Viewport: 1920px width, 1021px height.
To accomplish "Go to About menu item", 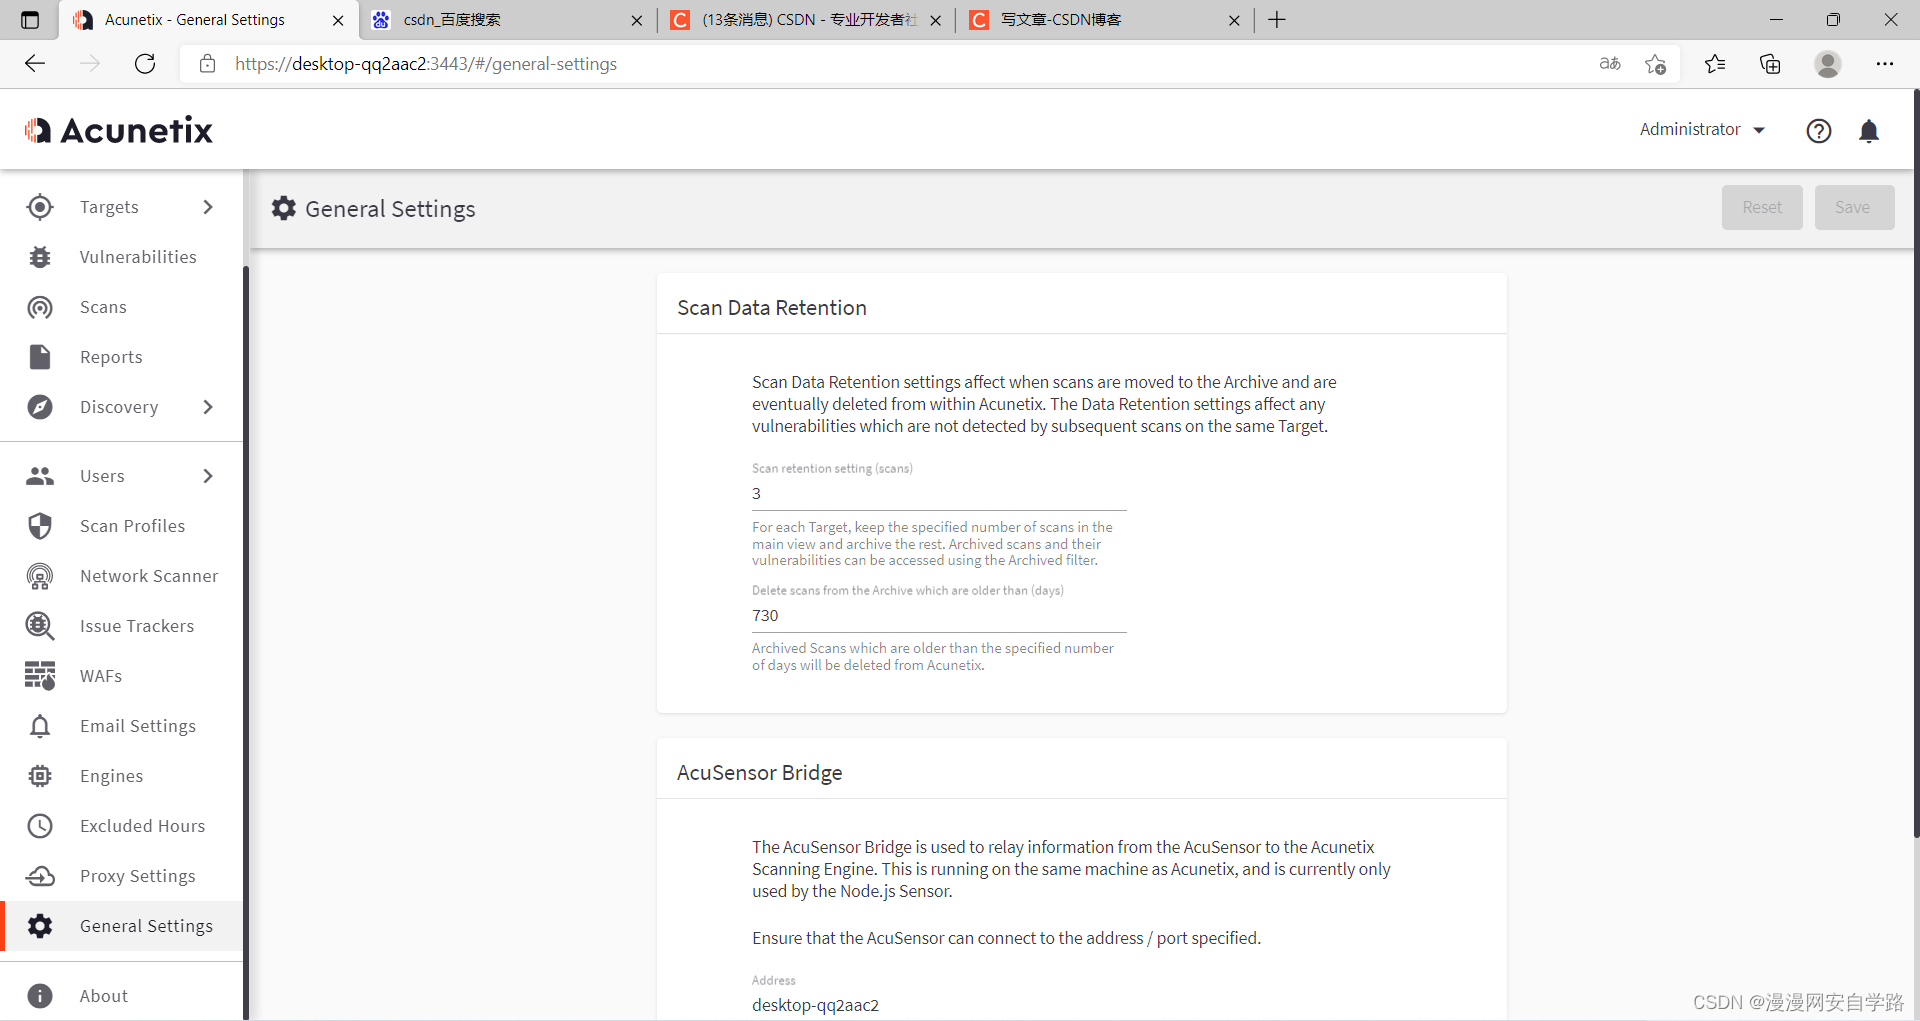I will (122, 996).
